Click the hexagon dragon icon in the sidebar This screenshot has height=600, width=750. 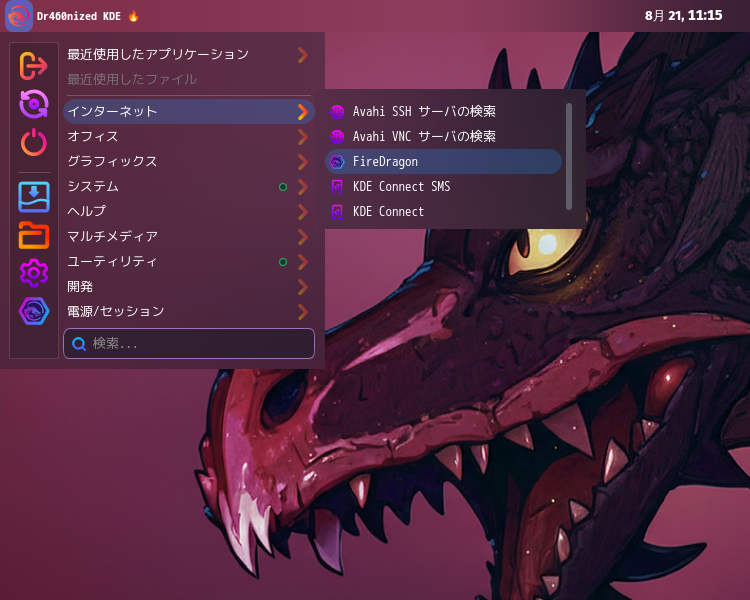click(x=33, y=311)
